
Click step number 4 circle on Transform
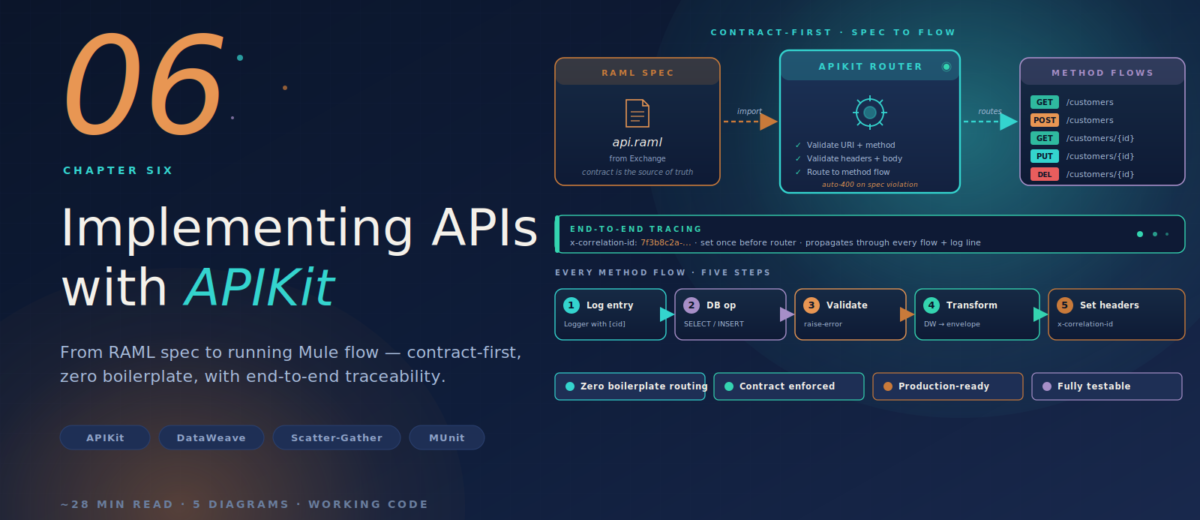pyautogui.click(x=932, y=305)
